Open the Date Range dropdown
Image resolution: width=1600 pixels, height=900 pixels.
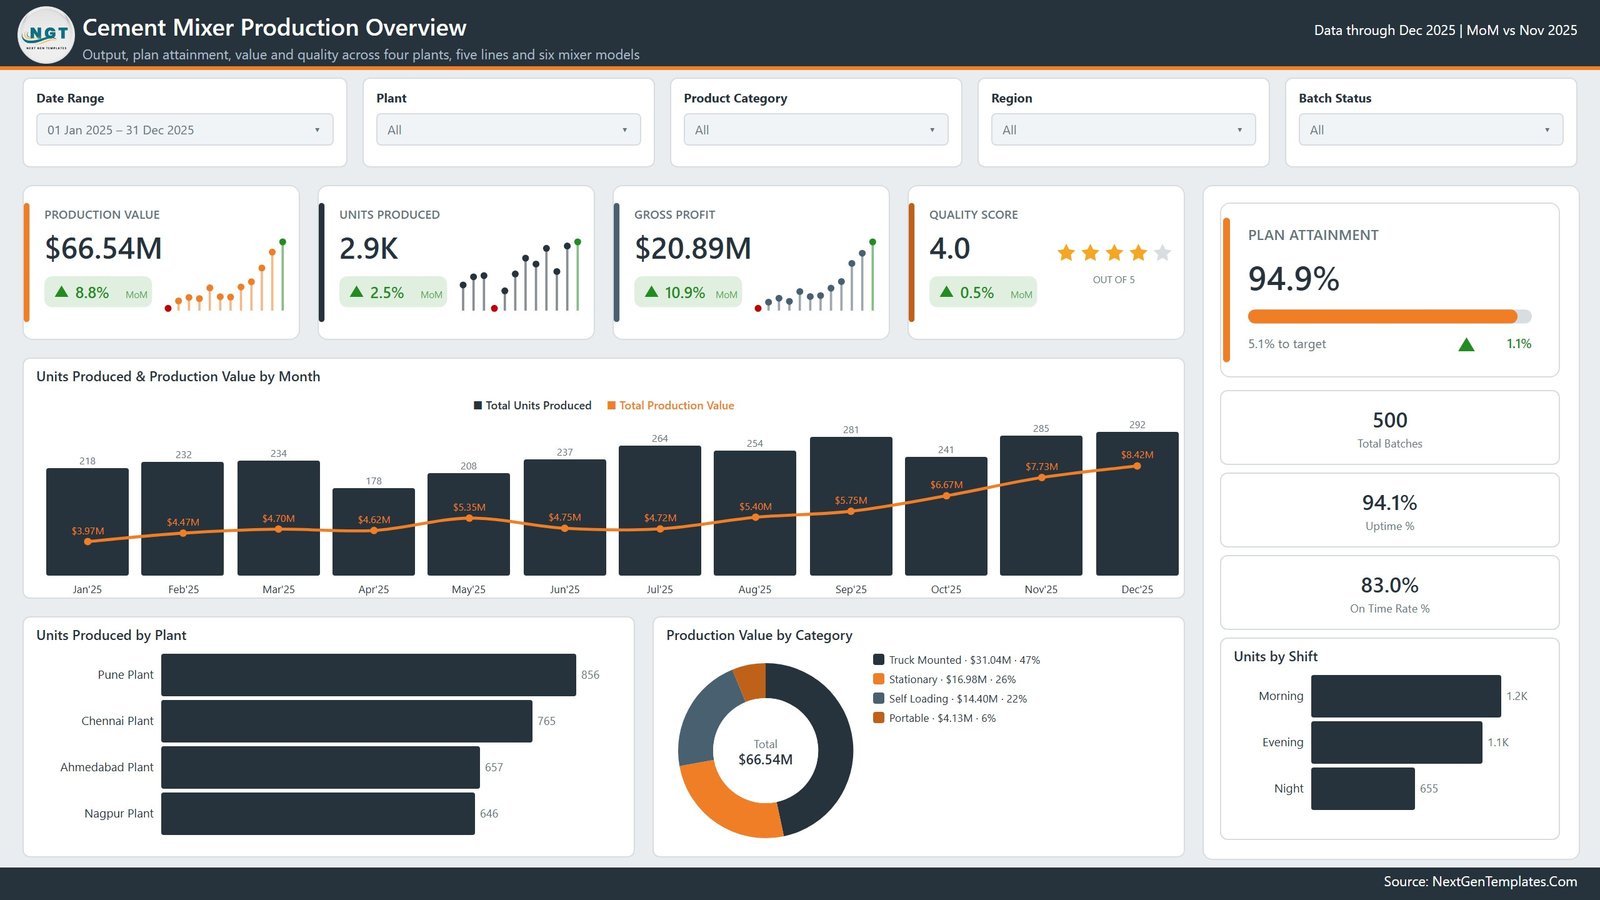click(185, 130)
